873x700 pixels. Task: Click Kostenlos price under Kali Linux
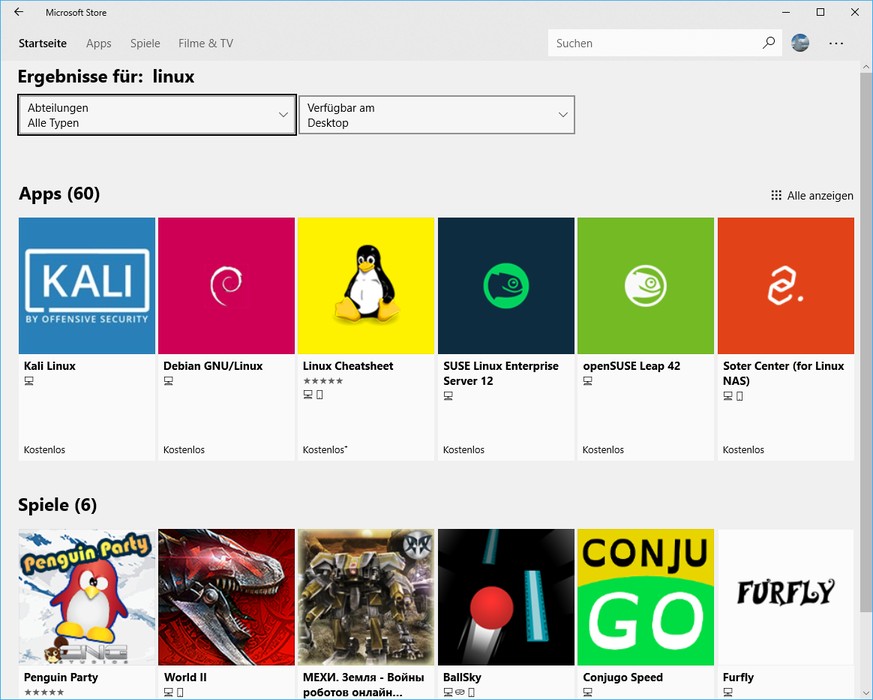(x=45, y=449)
